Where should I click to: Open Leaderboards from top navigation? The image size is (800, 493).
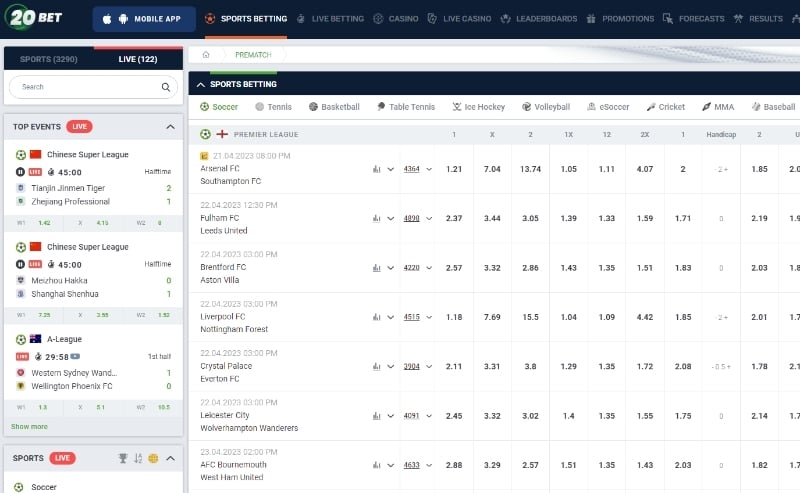click(539, 19)
